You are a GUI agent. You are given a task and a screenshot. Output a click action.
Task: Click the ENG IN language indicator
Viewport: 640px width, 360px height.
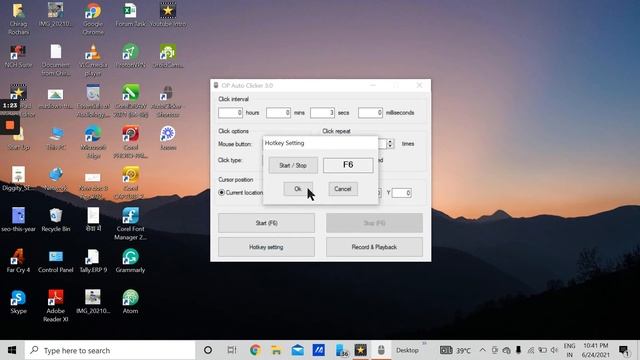coord(569,350)
